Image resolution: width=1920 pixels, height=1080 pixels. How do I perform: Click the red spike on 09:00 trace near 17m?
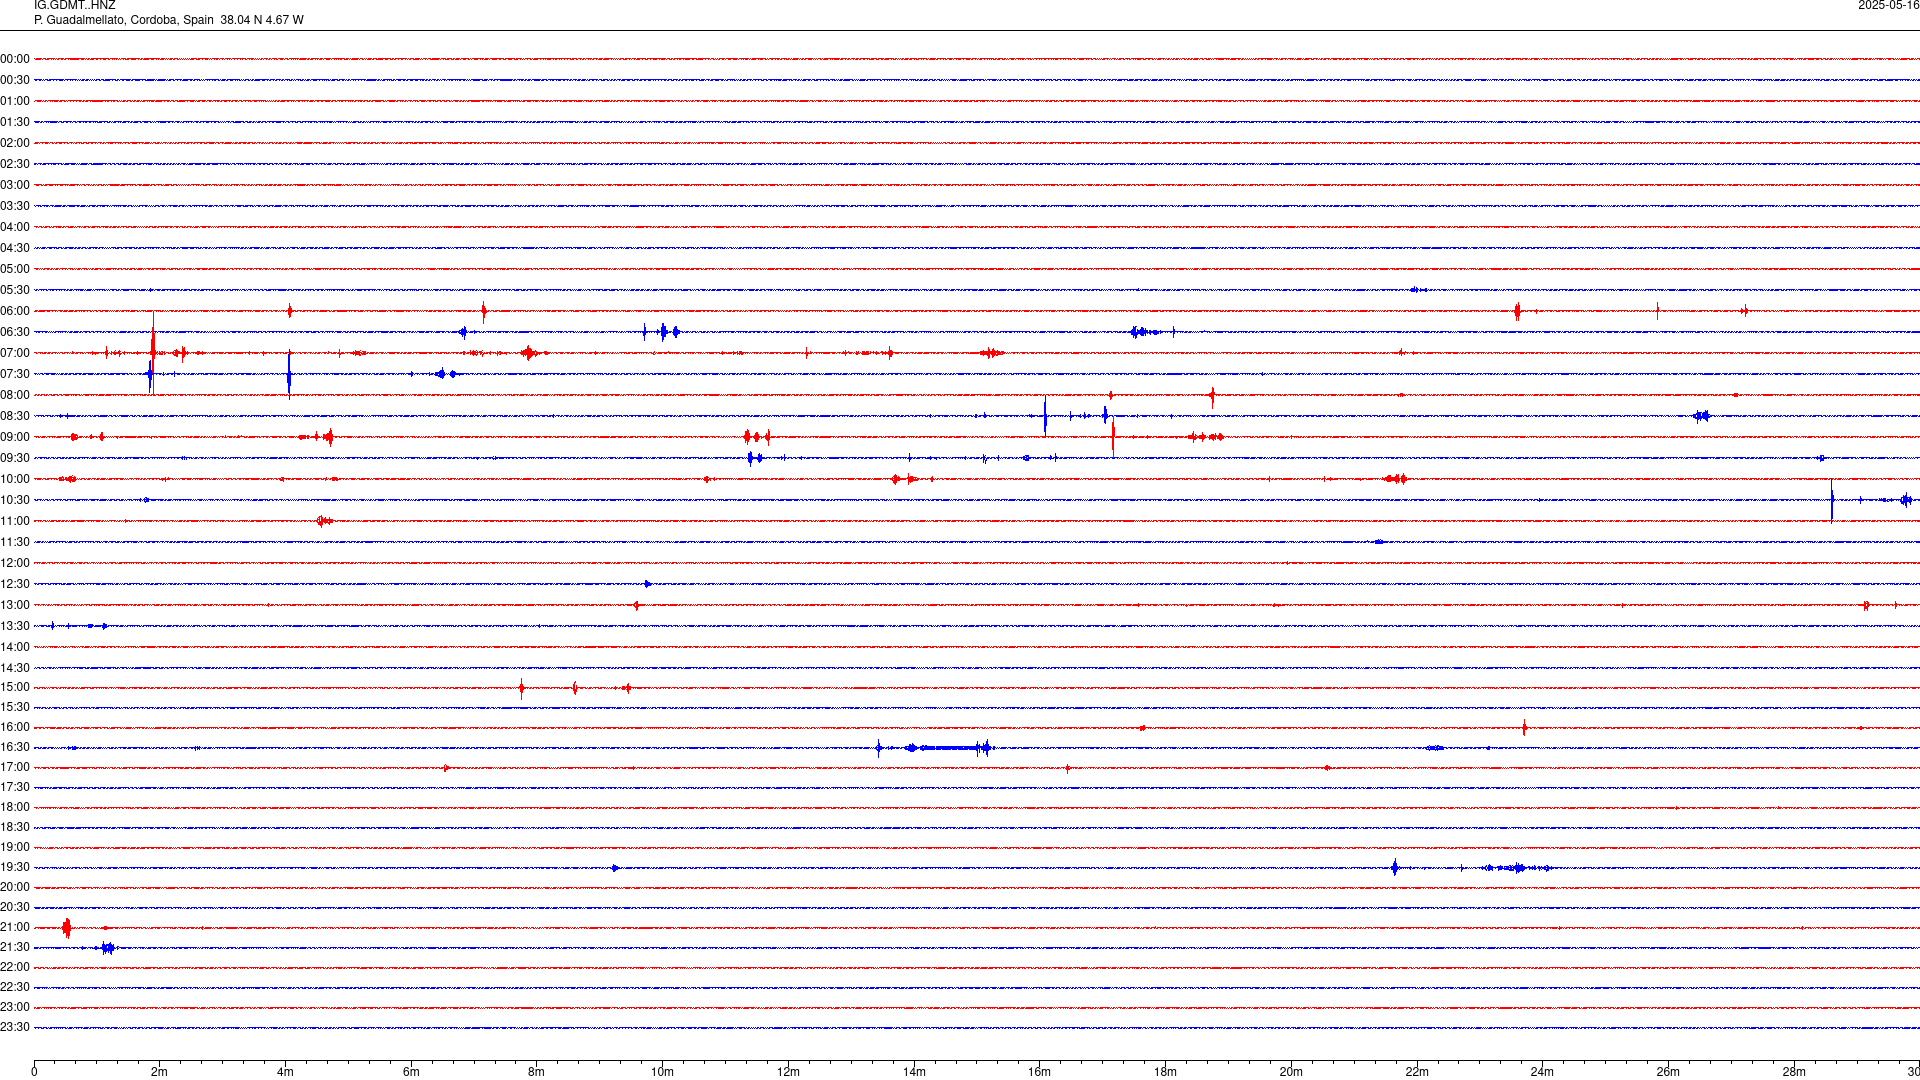click(1113, 437)
